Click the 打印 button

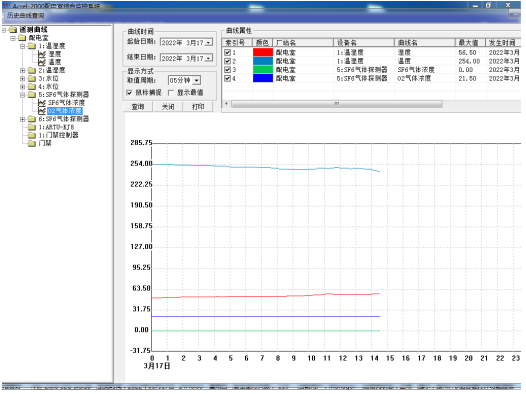pos(198,107)
